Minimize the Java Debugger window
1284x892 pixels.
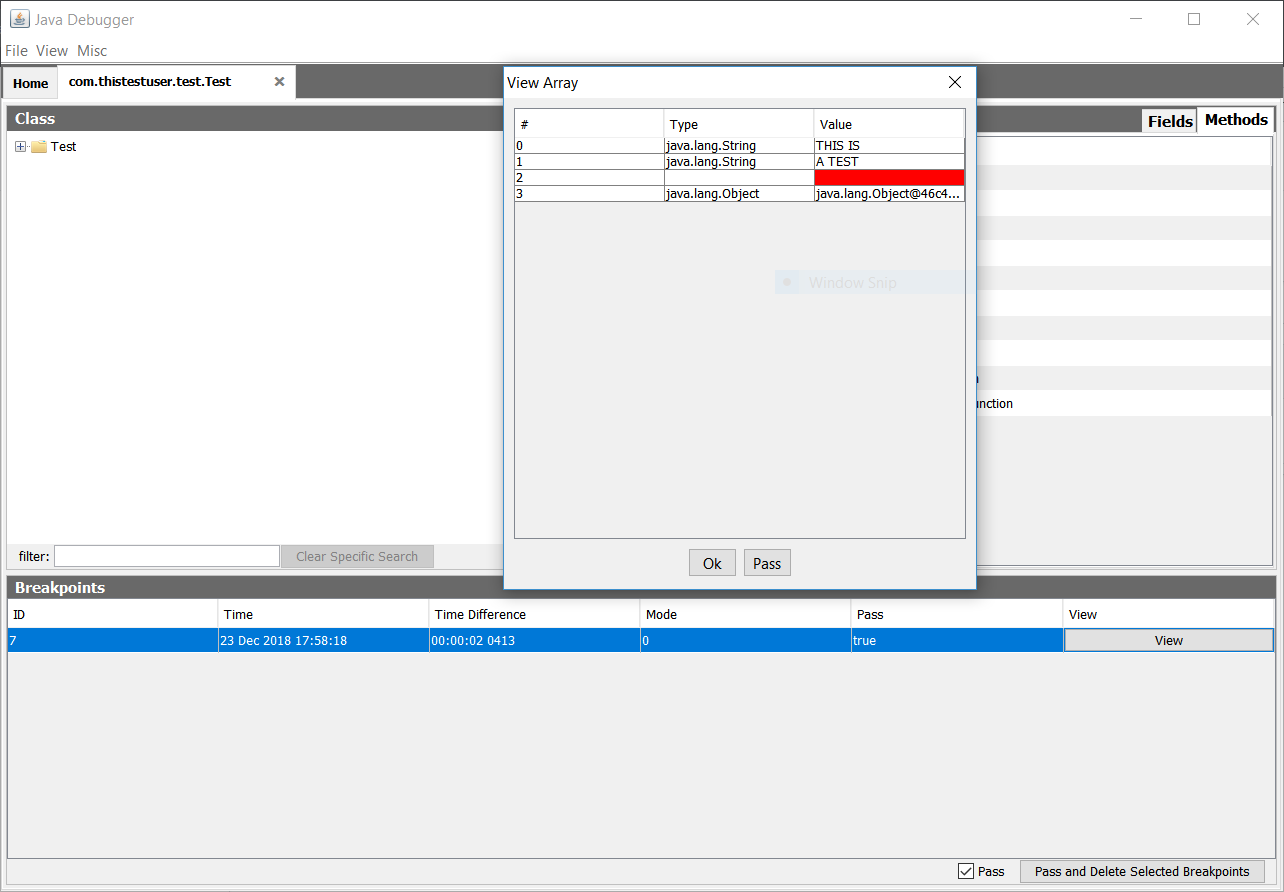tap(1136, 19)
